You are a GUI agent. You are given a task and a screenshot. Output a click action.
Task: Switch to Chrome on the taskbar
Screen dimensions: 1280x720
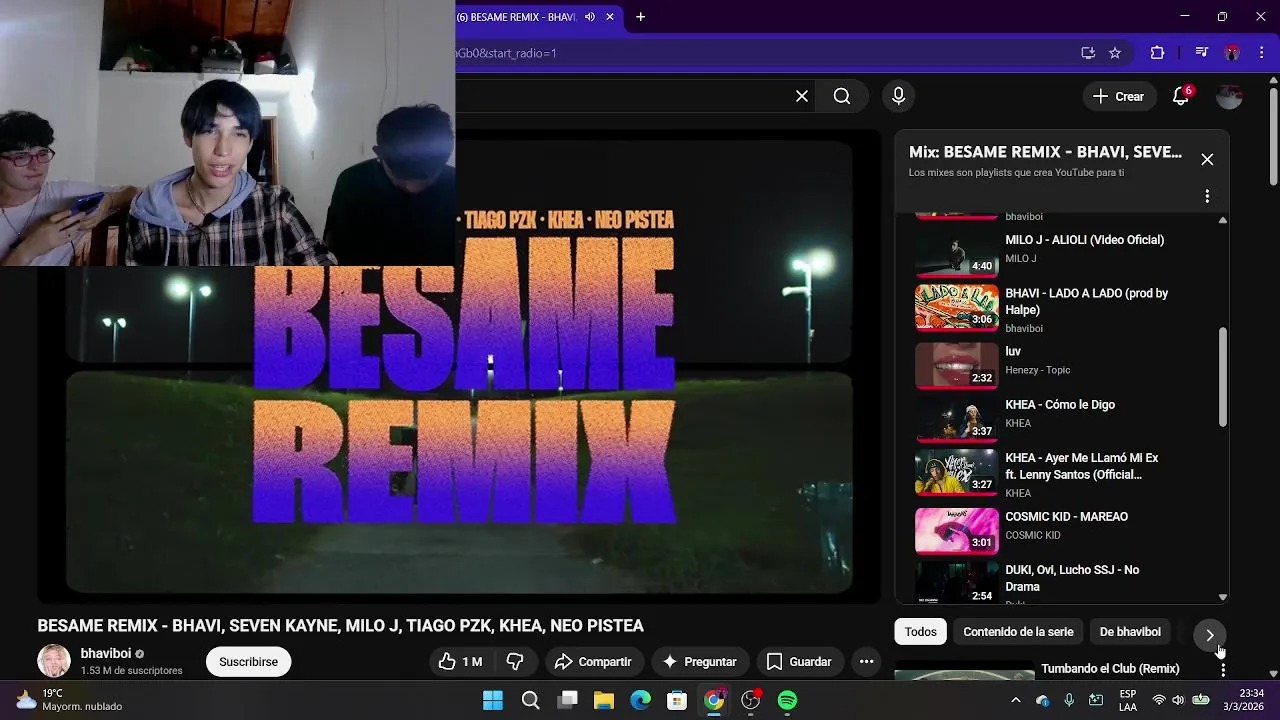click(714, 701)
